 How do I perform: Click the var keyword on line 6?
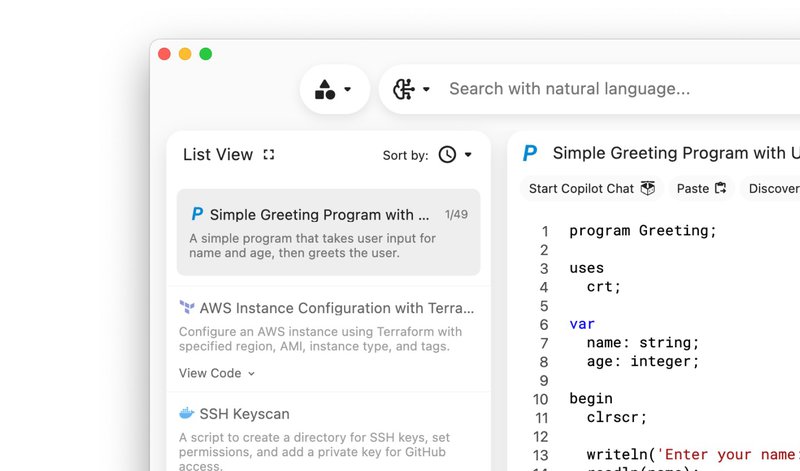[582, 324]
